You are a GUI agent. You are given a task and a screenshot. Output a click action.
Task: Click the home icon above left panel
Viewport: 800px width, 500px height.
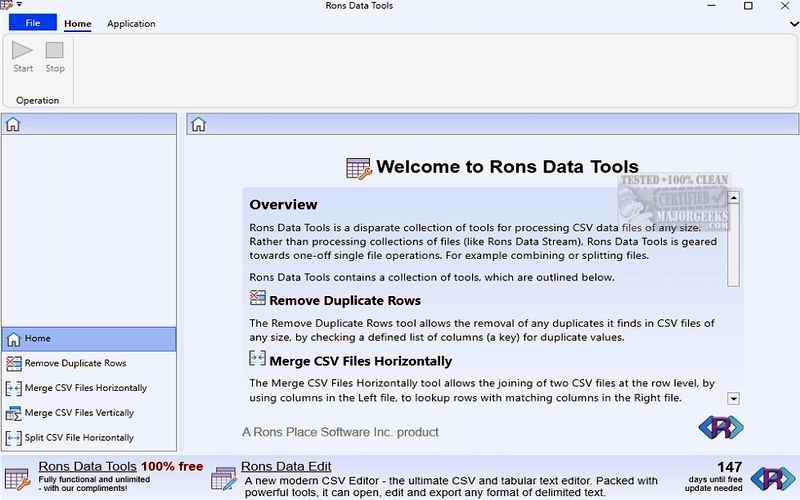pyautogui.click(x=13, y=125)
